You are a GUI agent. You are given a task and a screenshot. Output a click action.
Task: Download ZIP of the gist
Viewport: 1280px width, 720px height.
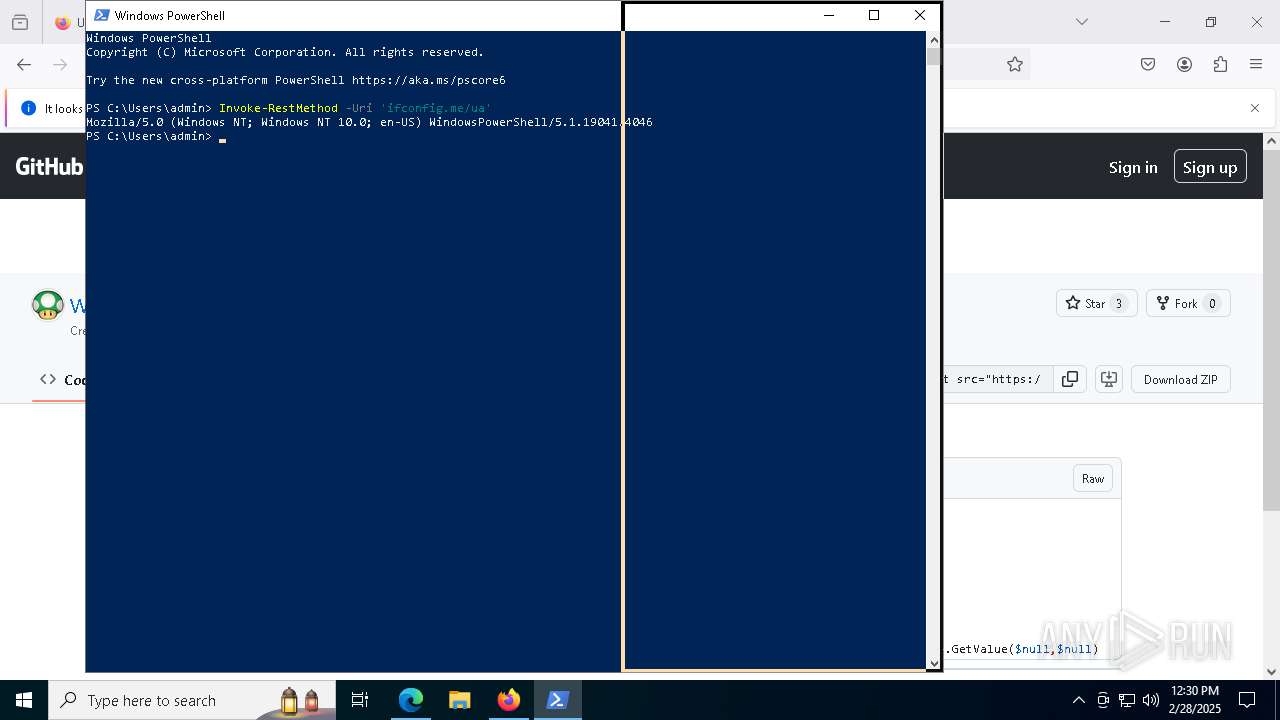pos(1180,379)
